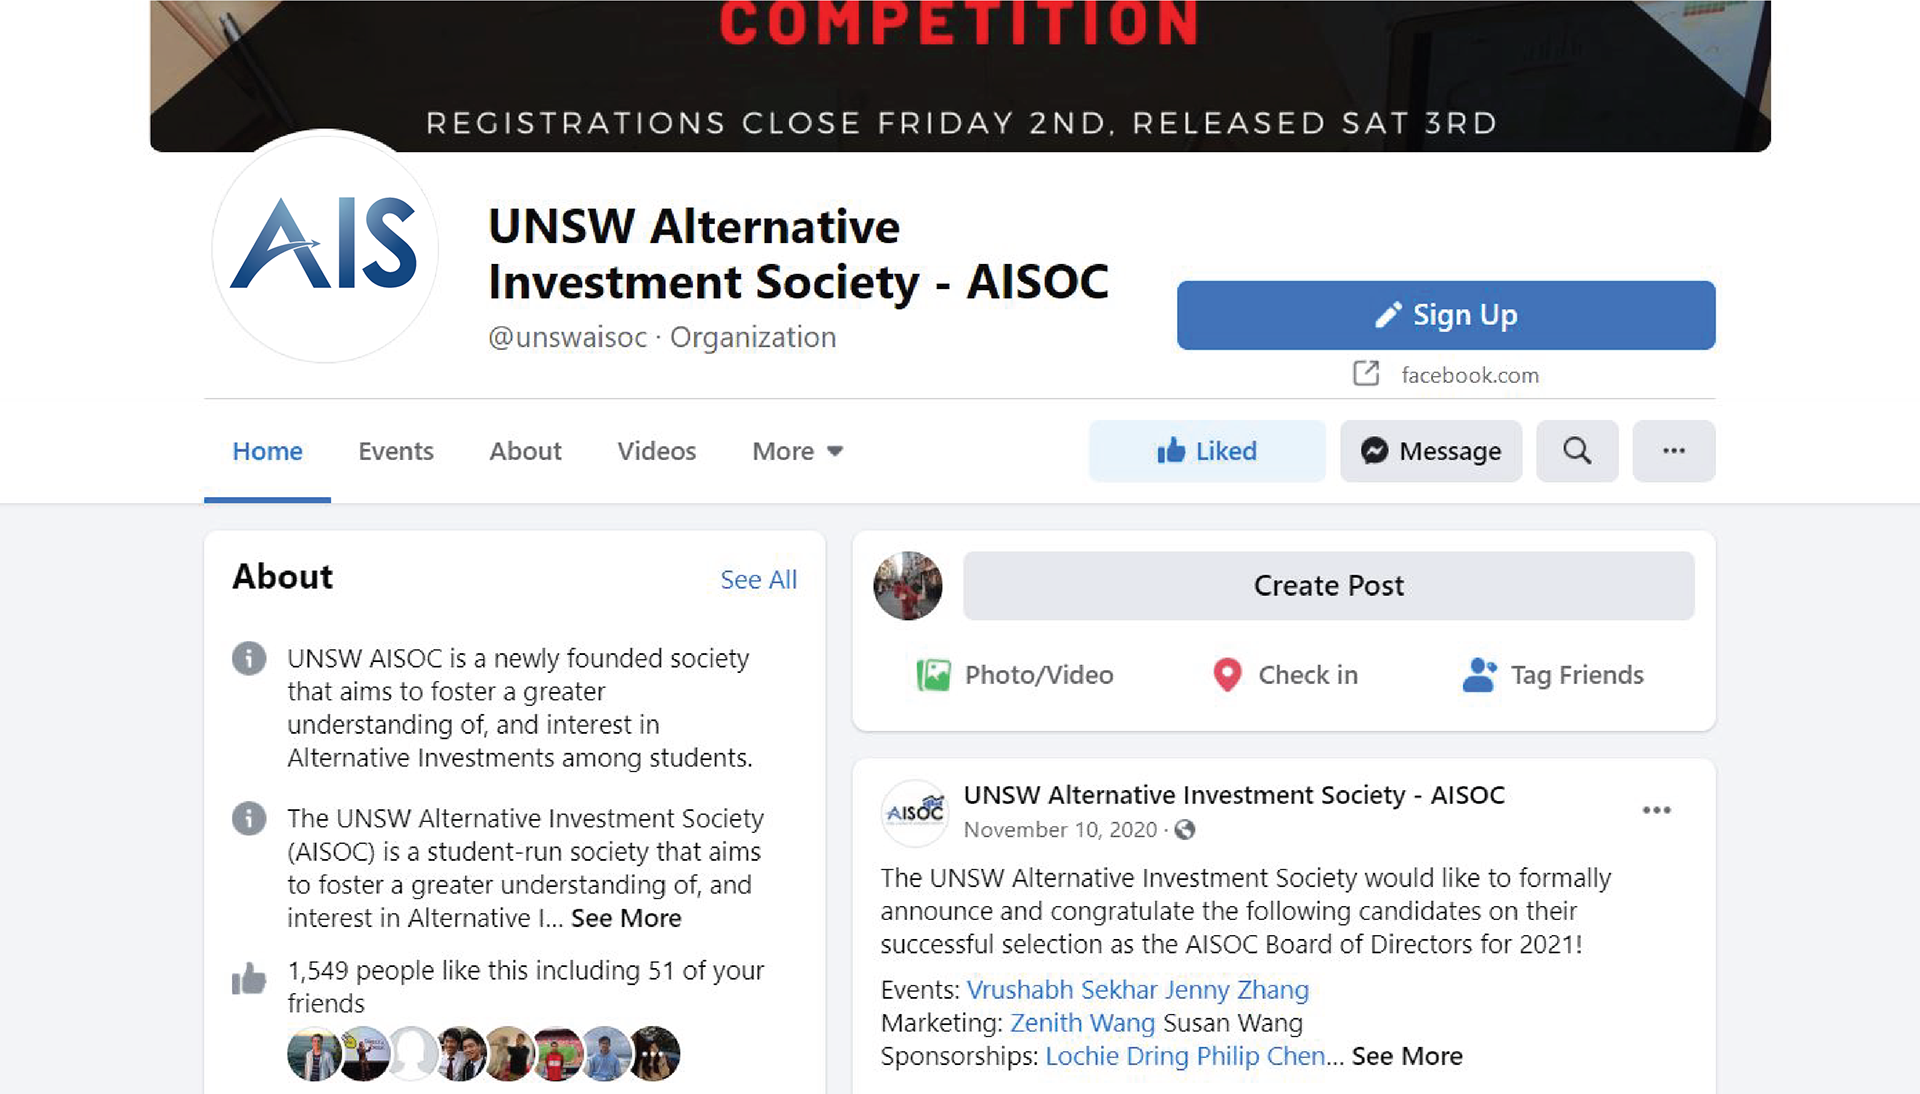Click the globe public audience icon
Screen dimensions: 1920x1094
click(1185, 830)
